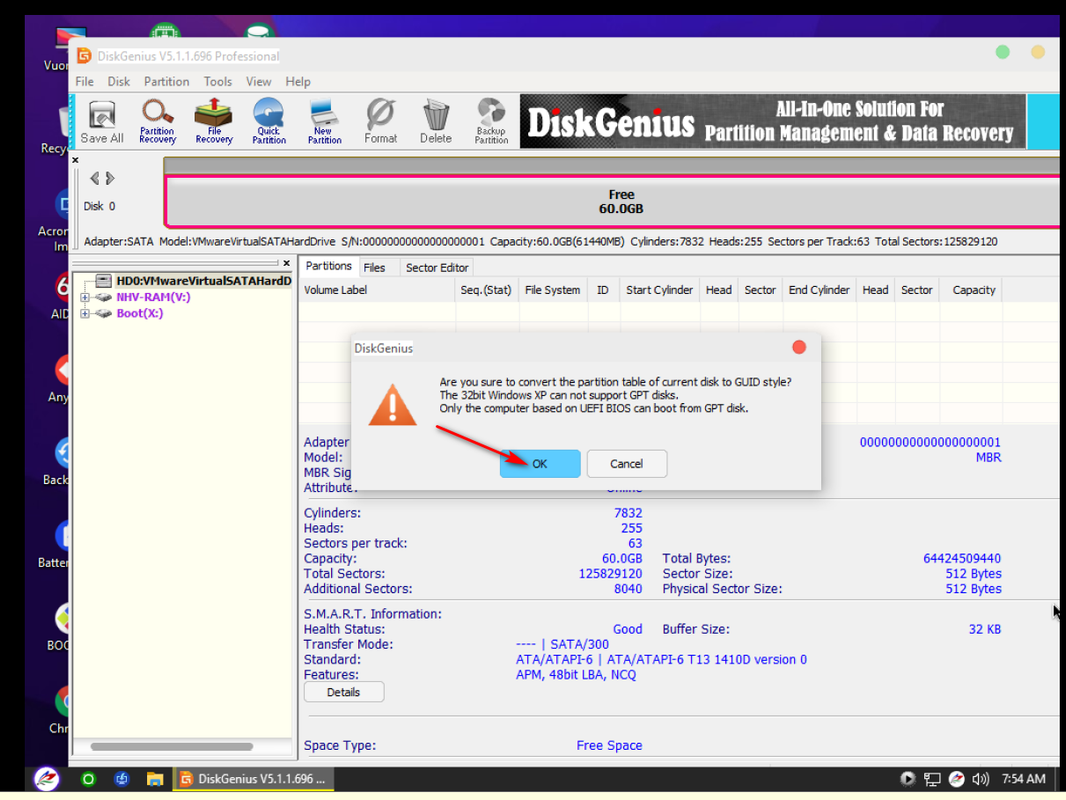This screenshot has width=1066, height=800.
Task: Go to previous disk arrow
Action: [x=94, y=178]
